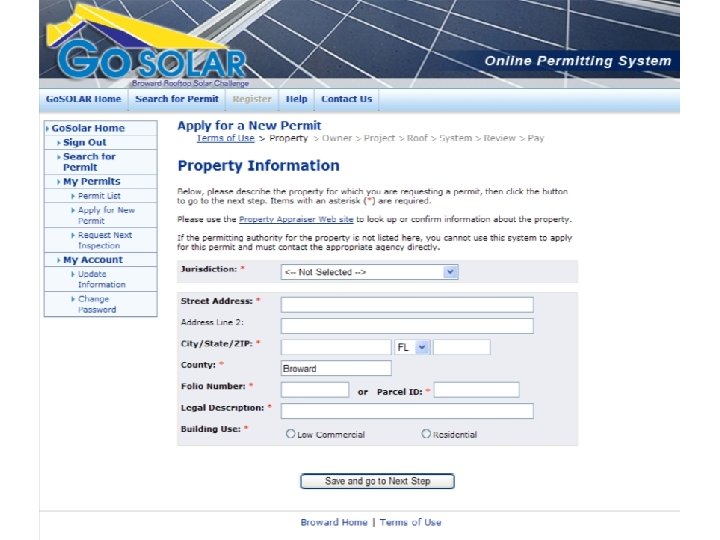Open Terms of Use footer link
The image size is (720, 540).
pyautogui.click(x=411, y=523)
